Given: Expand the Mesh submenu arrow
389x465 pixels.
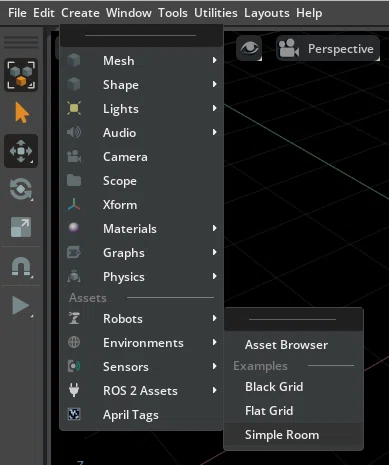Looking at the screenshot, I should pyautogui.click(x=215, y=60).
